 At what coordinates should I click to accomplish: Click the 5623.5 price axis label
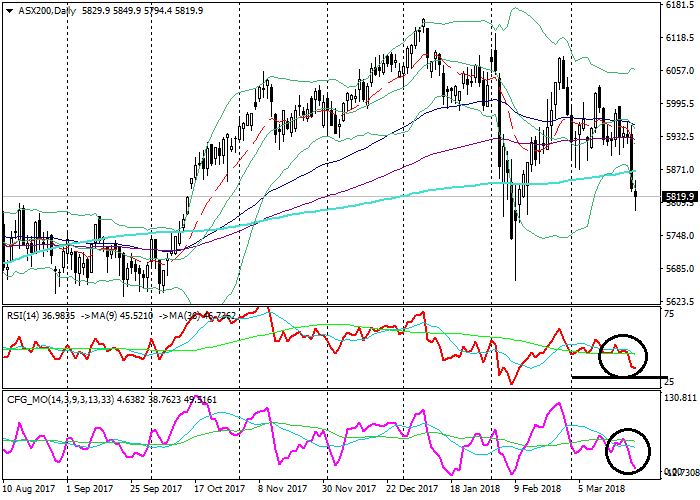coord(679,302)
